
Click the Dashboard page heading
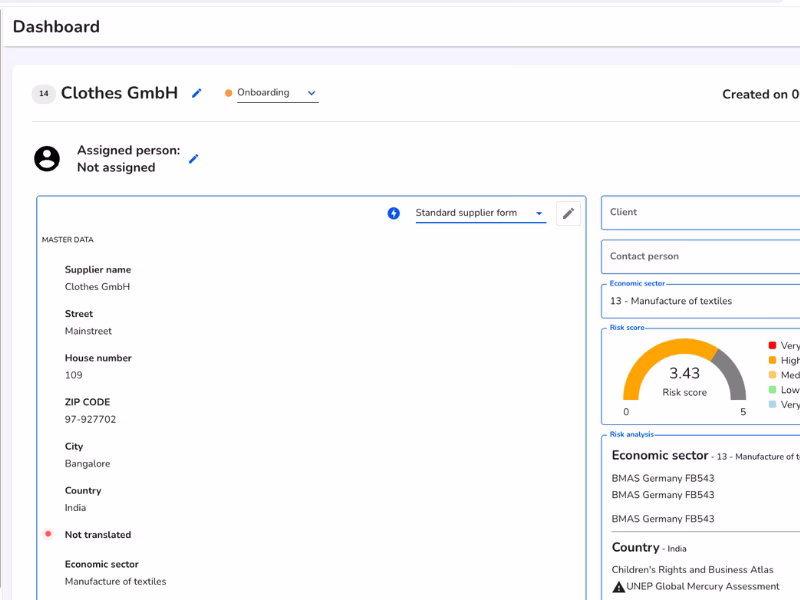pos(56,27)
